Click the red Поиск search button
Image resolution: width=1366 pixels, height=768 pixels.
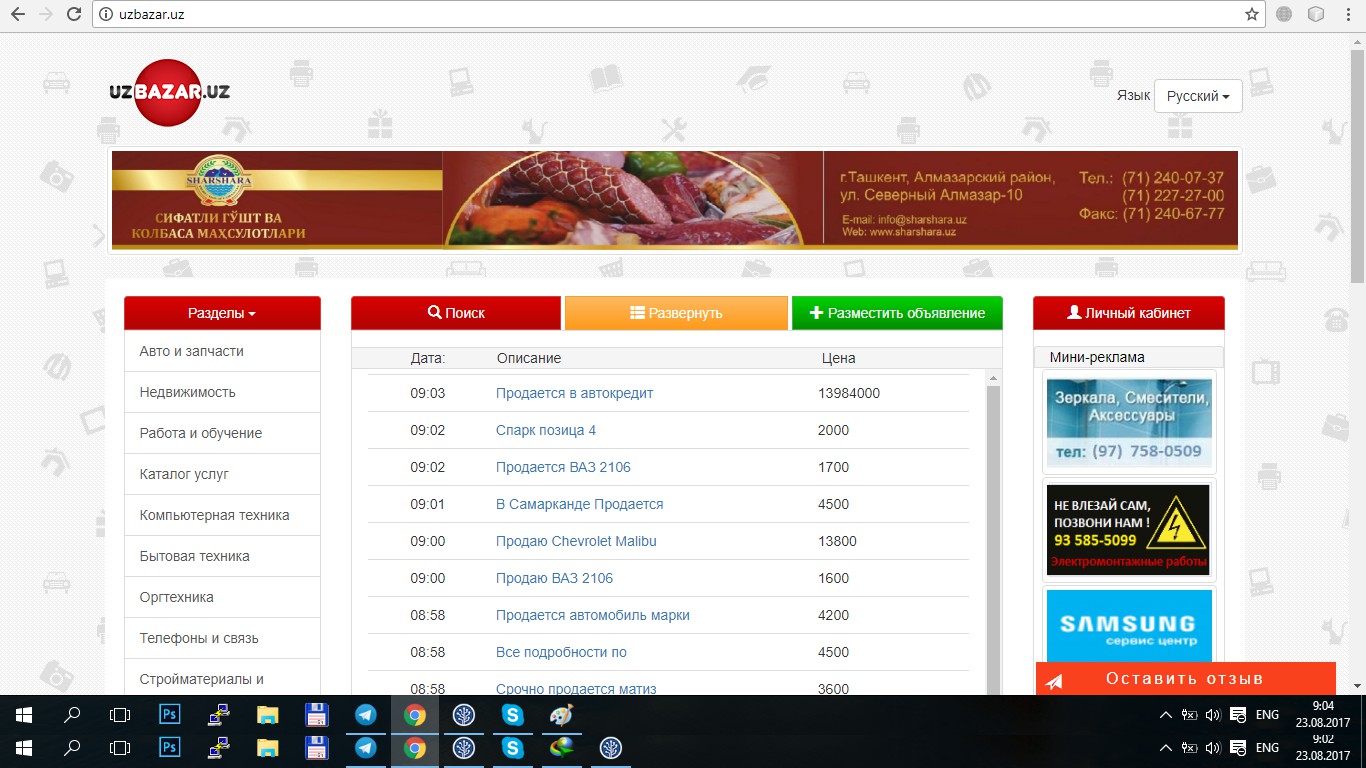(456, 313)
